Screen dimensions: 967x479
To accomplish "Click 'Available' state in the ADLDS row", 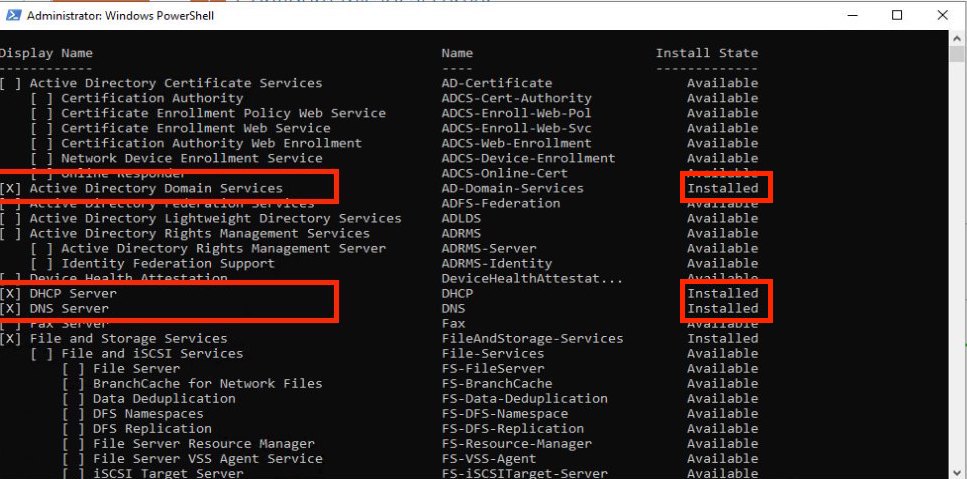I will [x=723, y=218].
